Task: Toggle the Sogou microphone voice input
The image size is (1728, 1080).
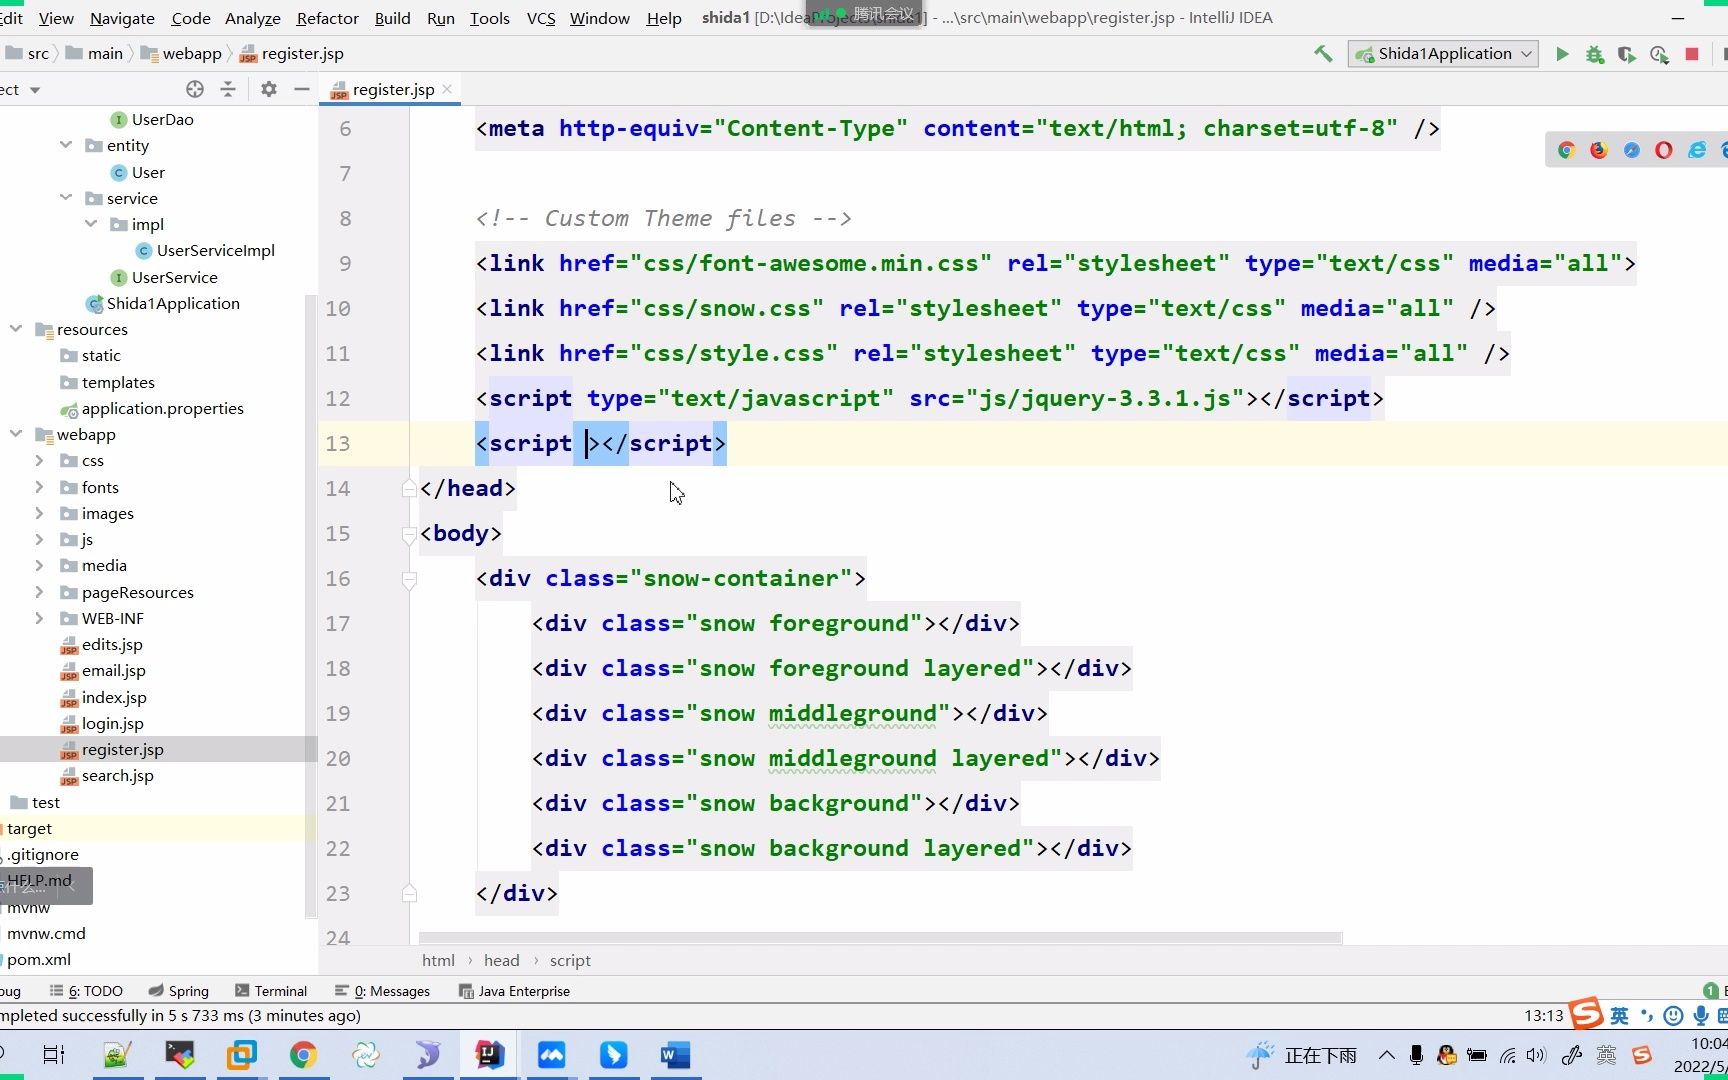Action: pos(1700,1016)
